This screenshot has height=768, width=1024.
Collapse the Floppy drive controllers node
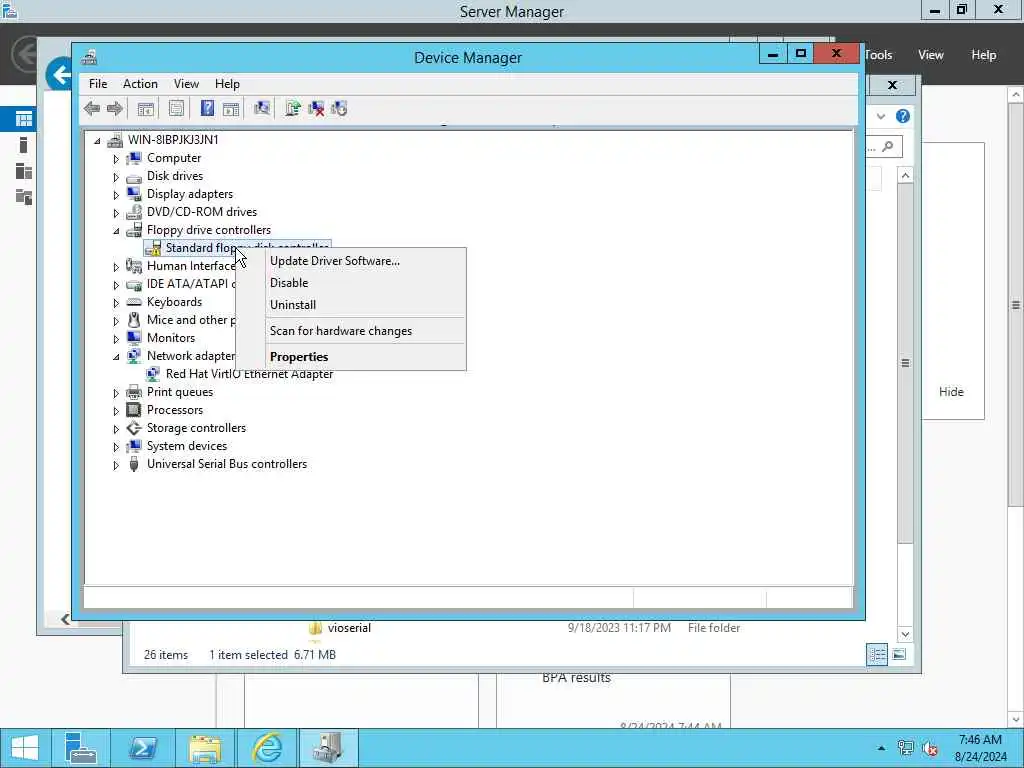pyautogui.click(x=116, y=231)
